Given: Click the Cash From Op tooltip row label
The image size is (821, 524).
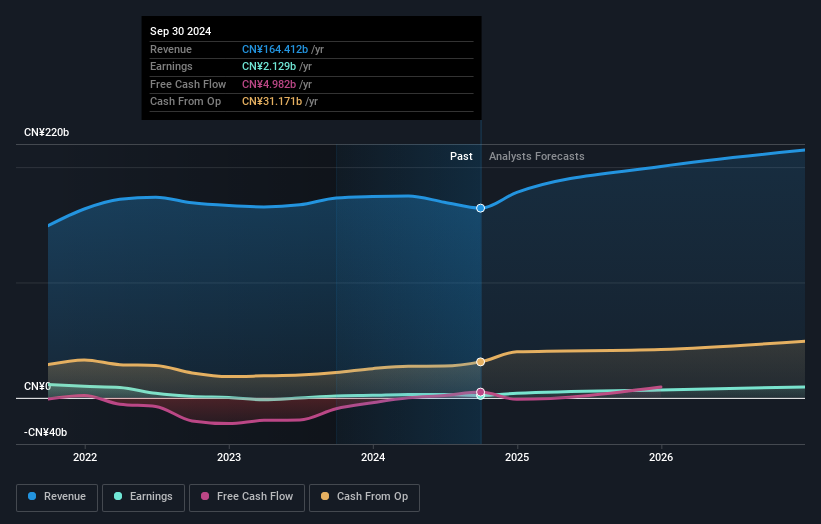Looking at the screenshot, I should point(185,102).
